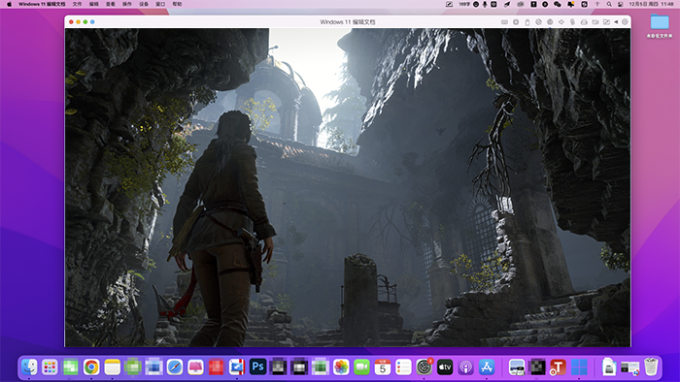680x382 pixels.
Task: Click the date and time in menu bar
Action: pyautogui.click(x=651, y=4)
